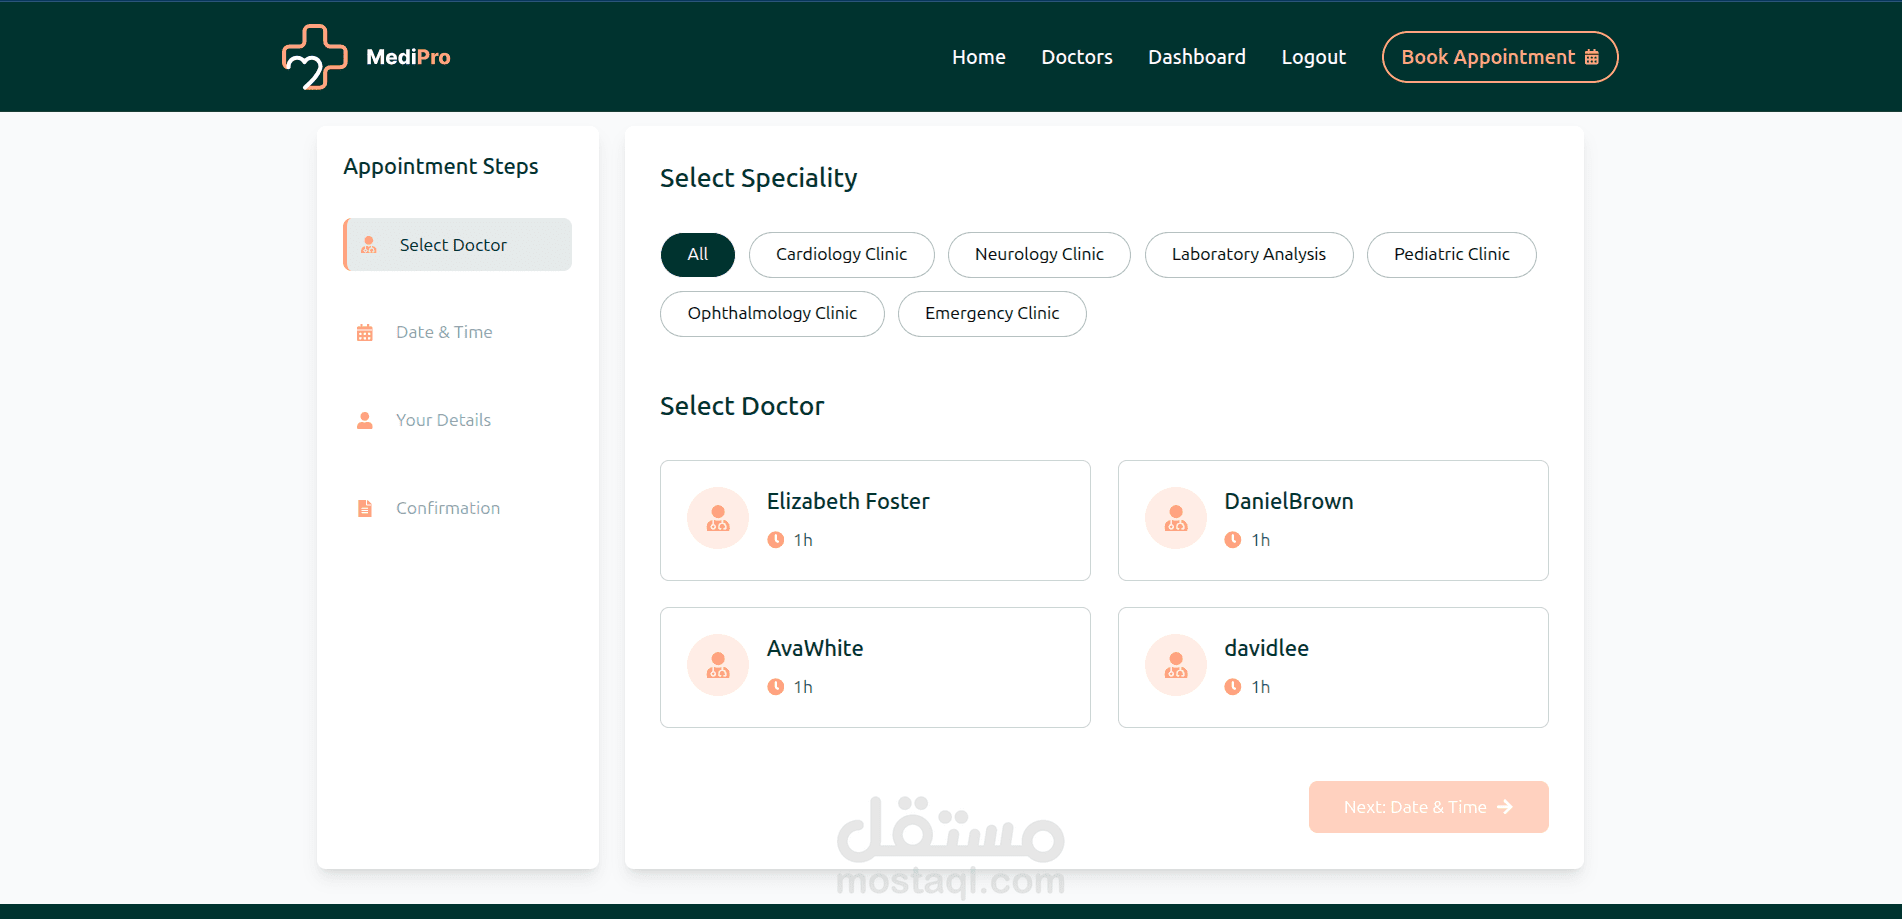
Task: Click the doctor icon beside Select Doctor step
Action: click(369, 245)
